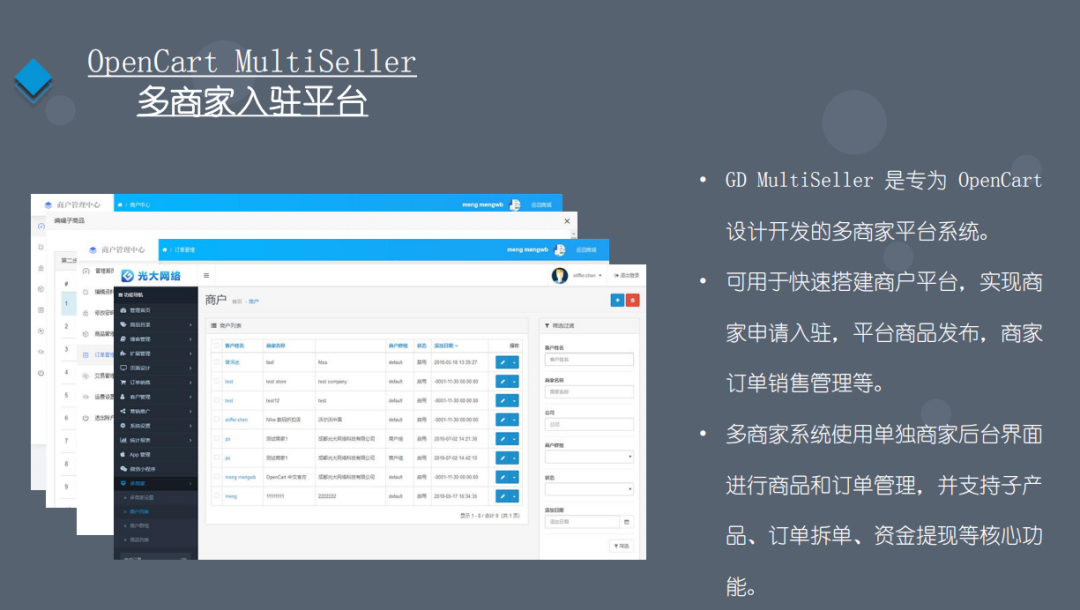Screen dimensions: 1080x610
Task: Open the stiffer.chen customer name link
Action: 236,419
